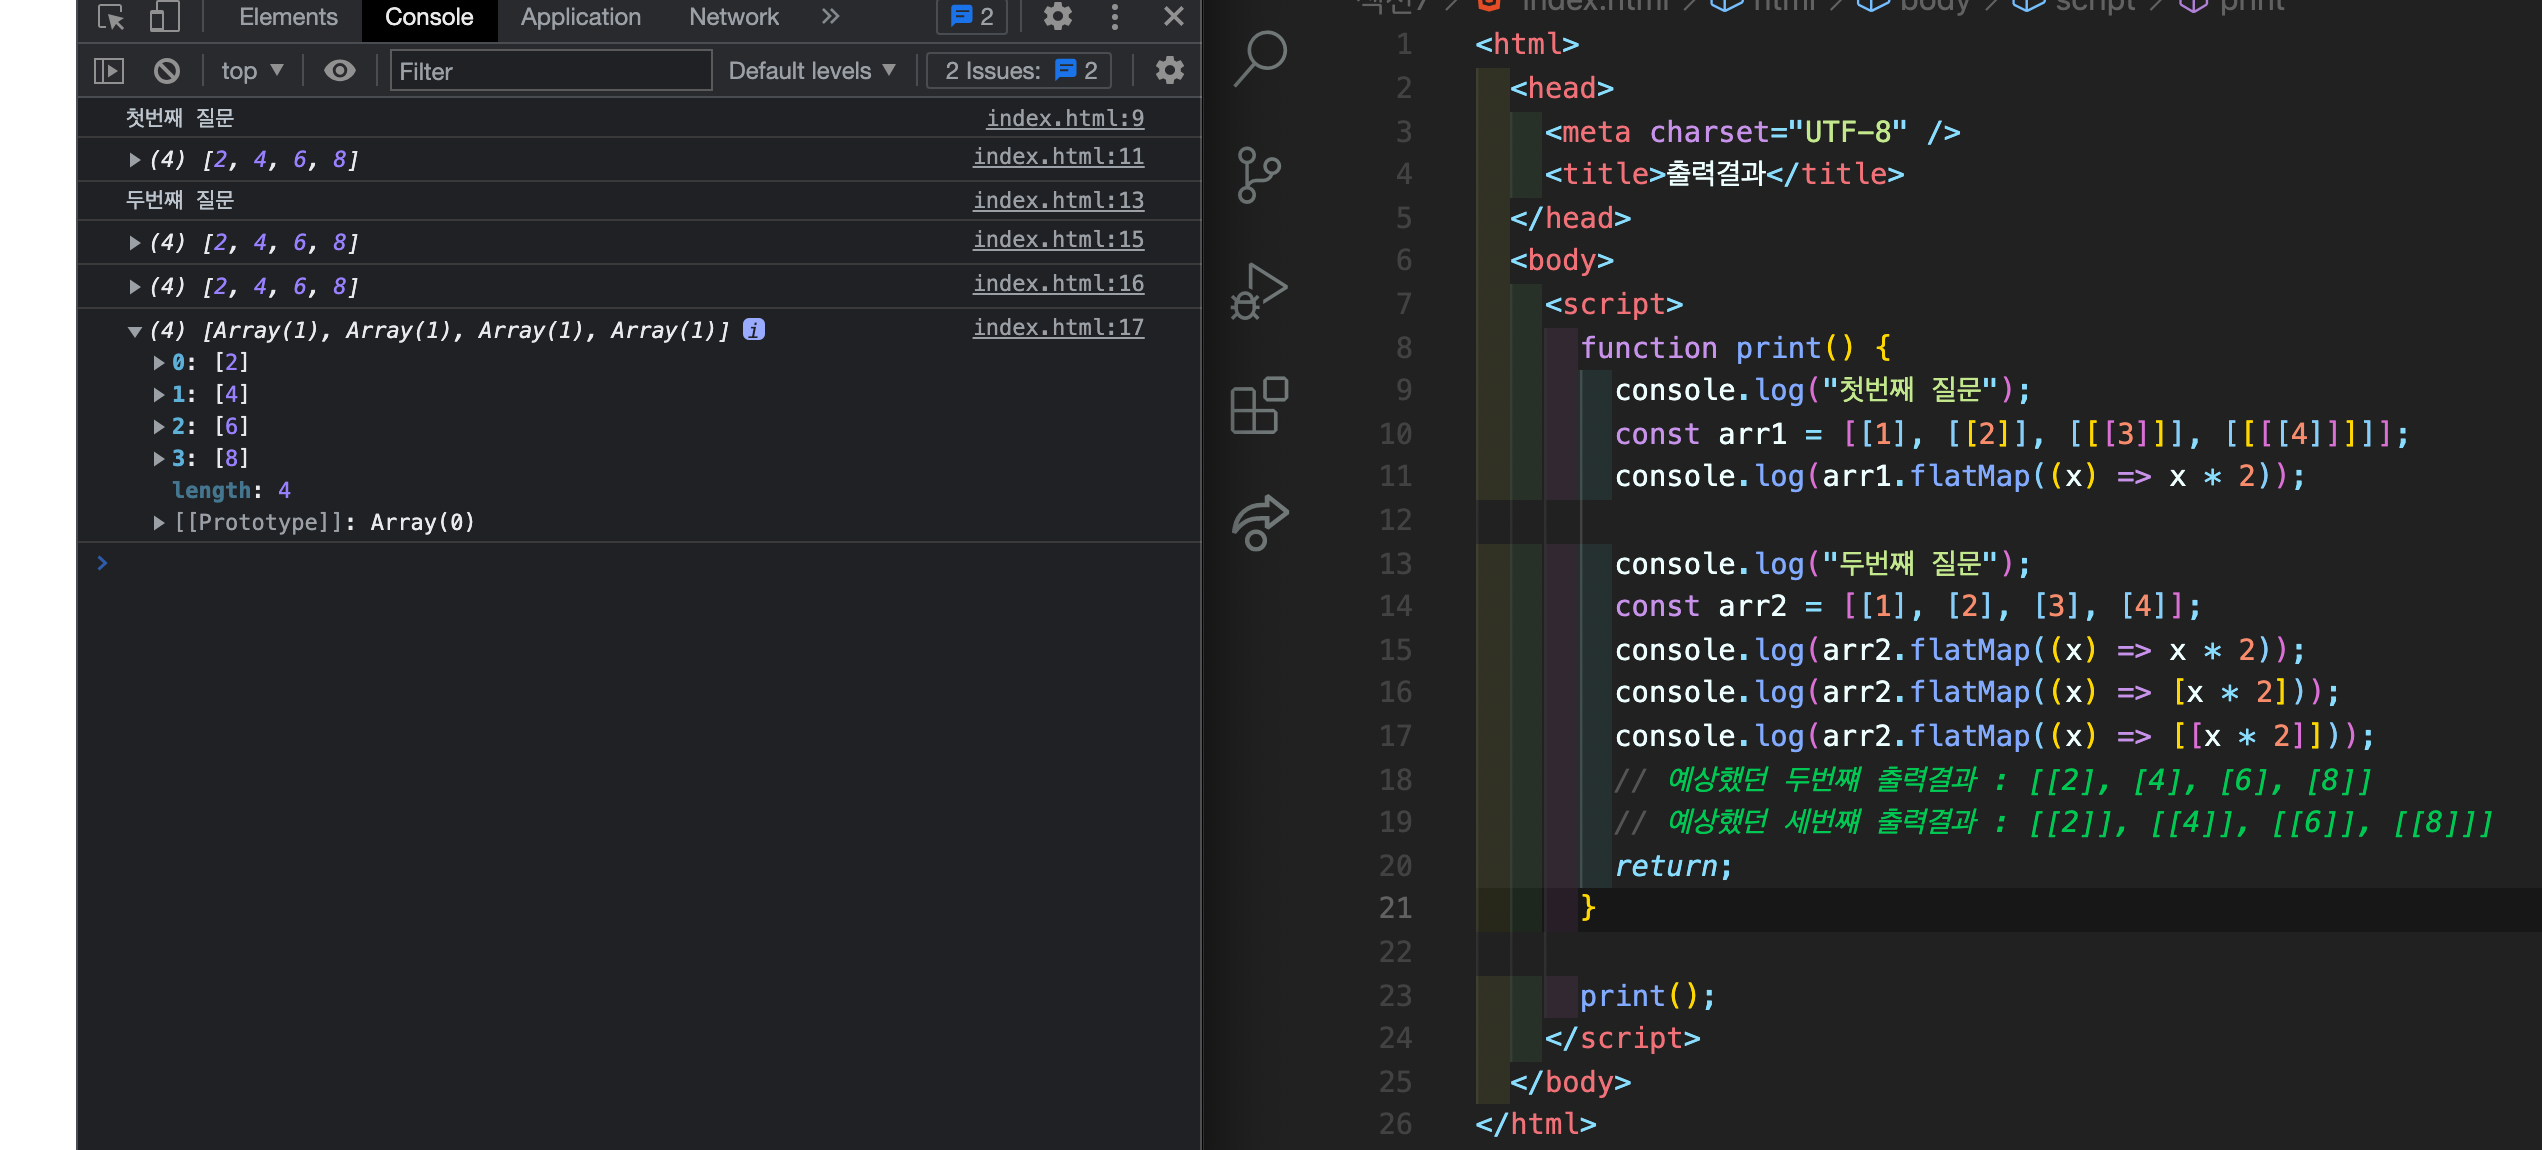The image size is (2542, 1150).
Task: Show the console sidebar panel
Action: (109, 71)
